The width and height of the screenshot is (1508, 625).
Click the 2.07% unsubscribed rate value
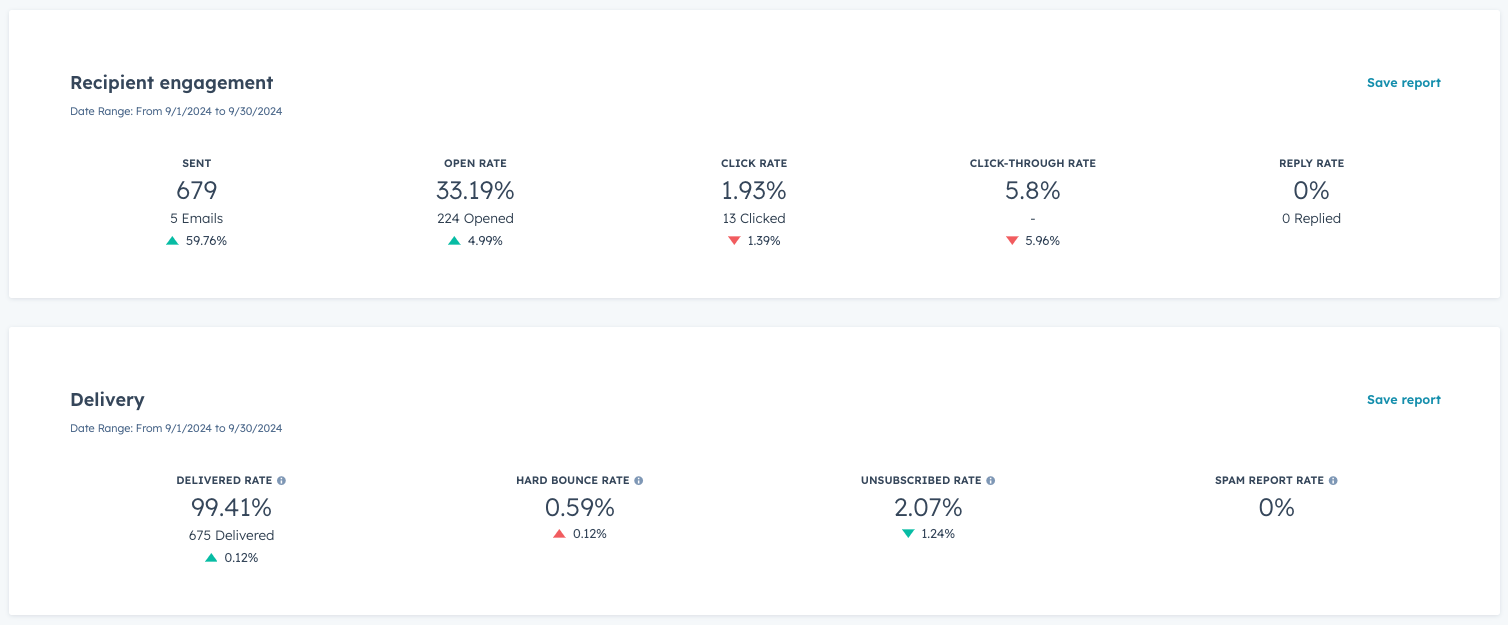tap(928, 508)
